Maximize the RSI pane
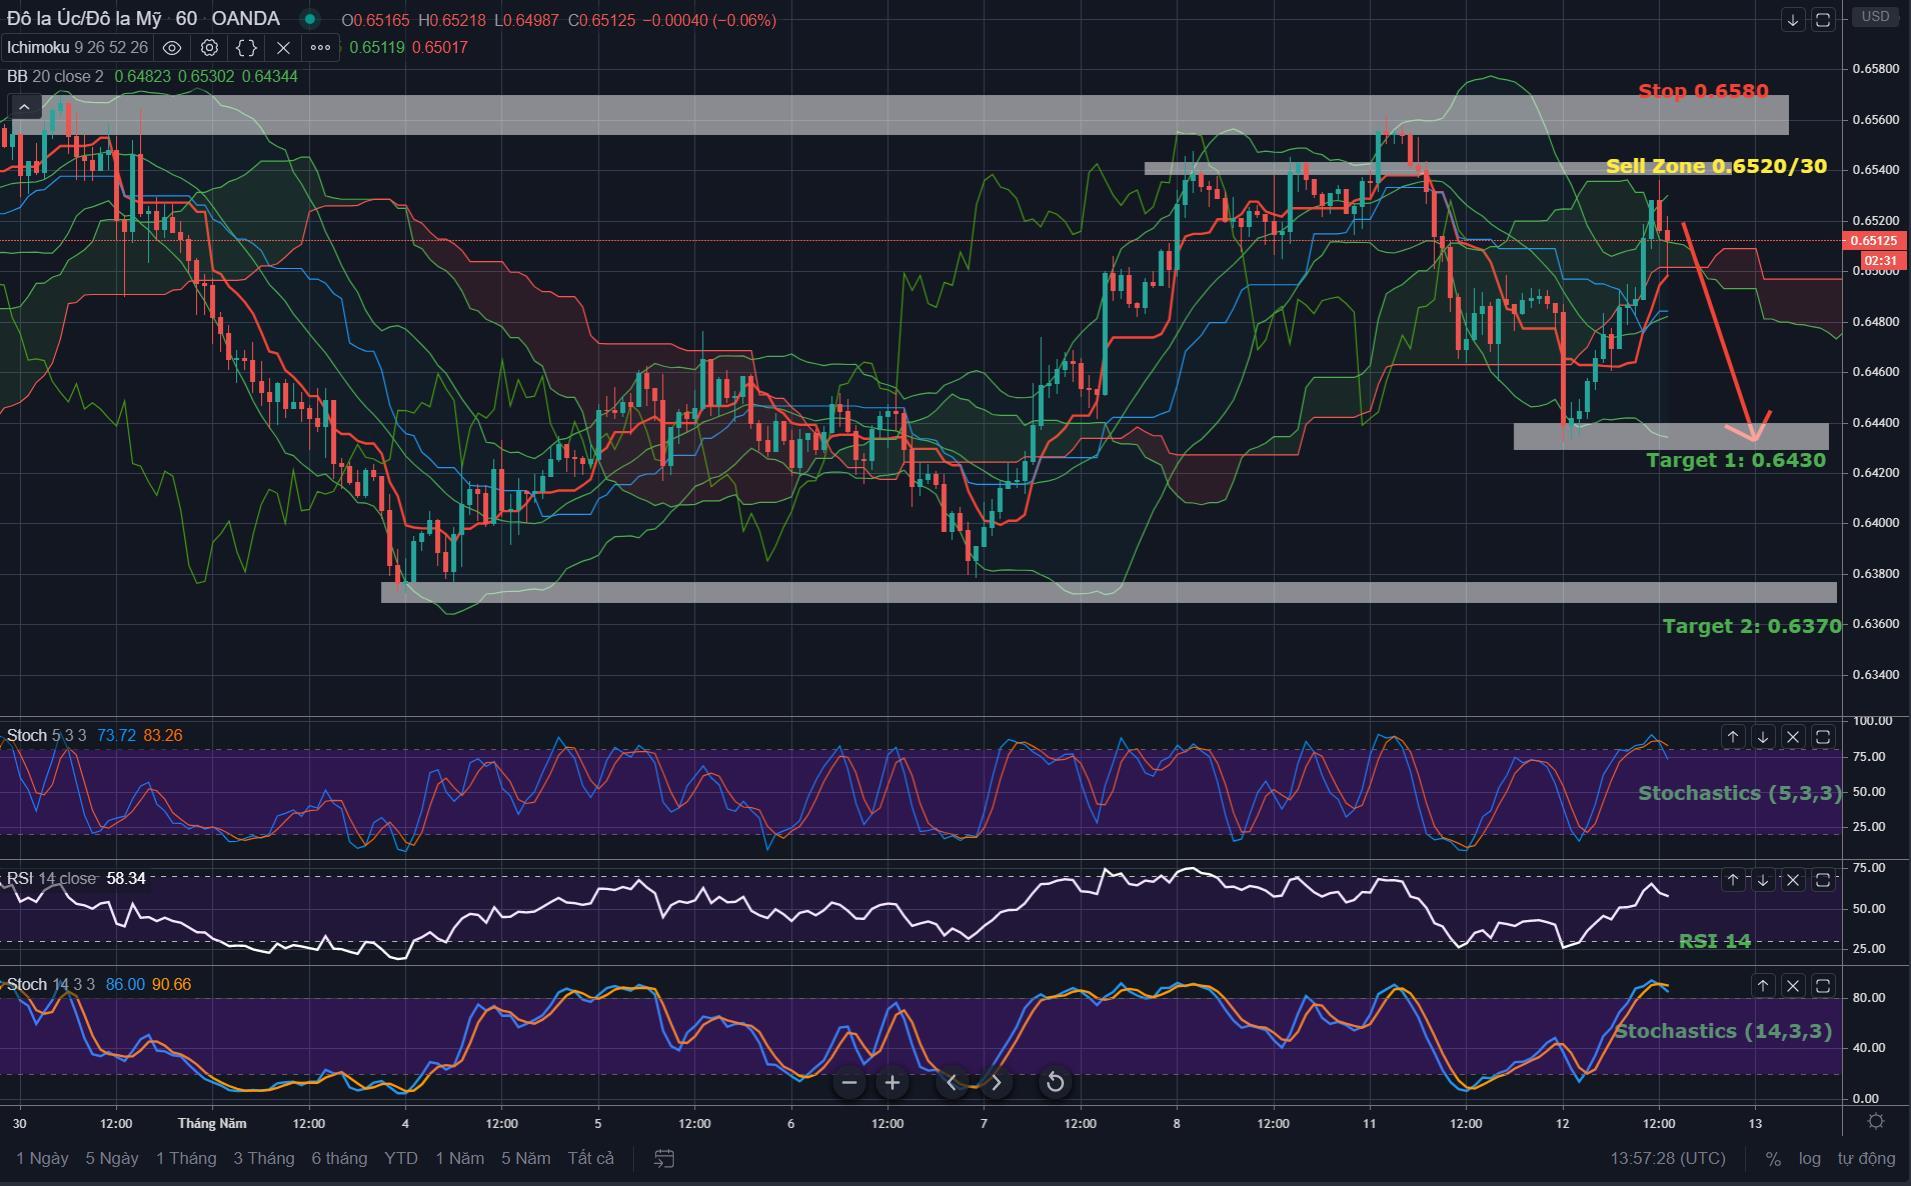 click(1823, 880)
